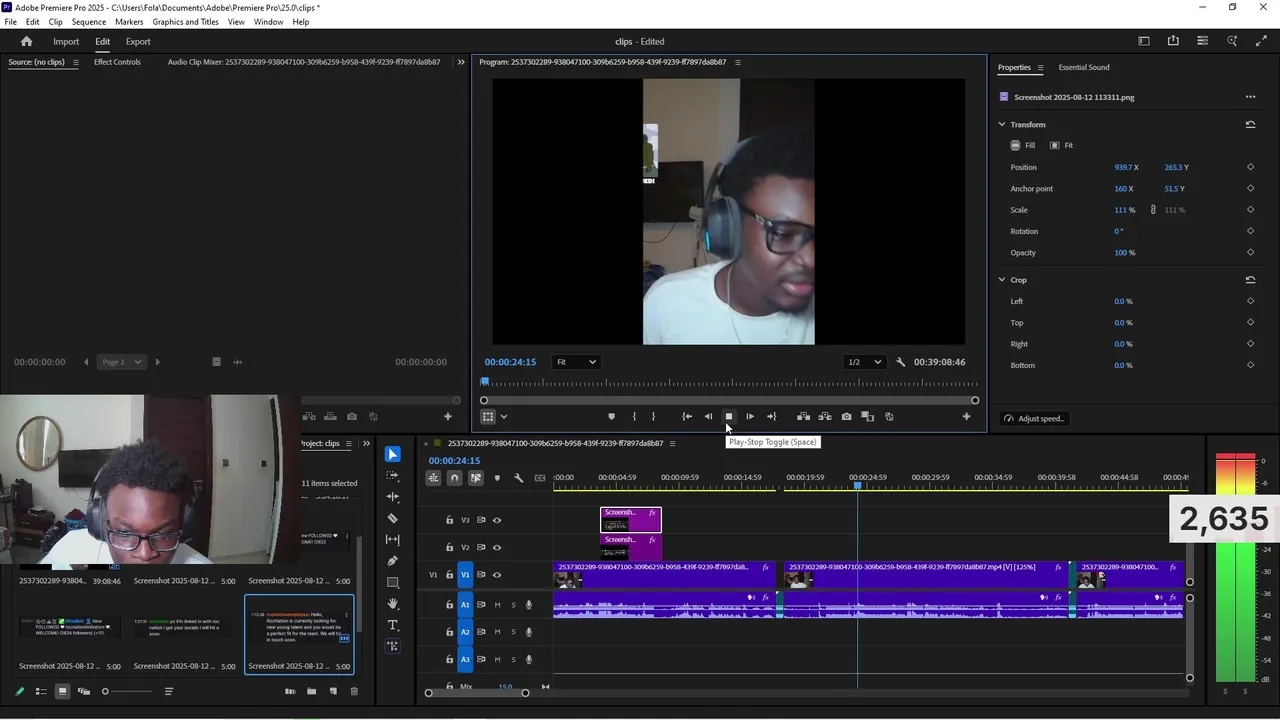The width and height of the screenshot is (1280, 720).
Task: Click the Play-Stop toggle button
Action: 729,417
